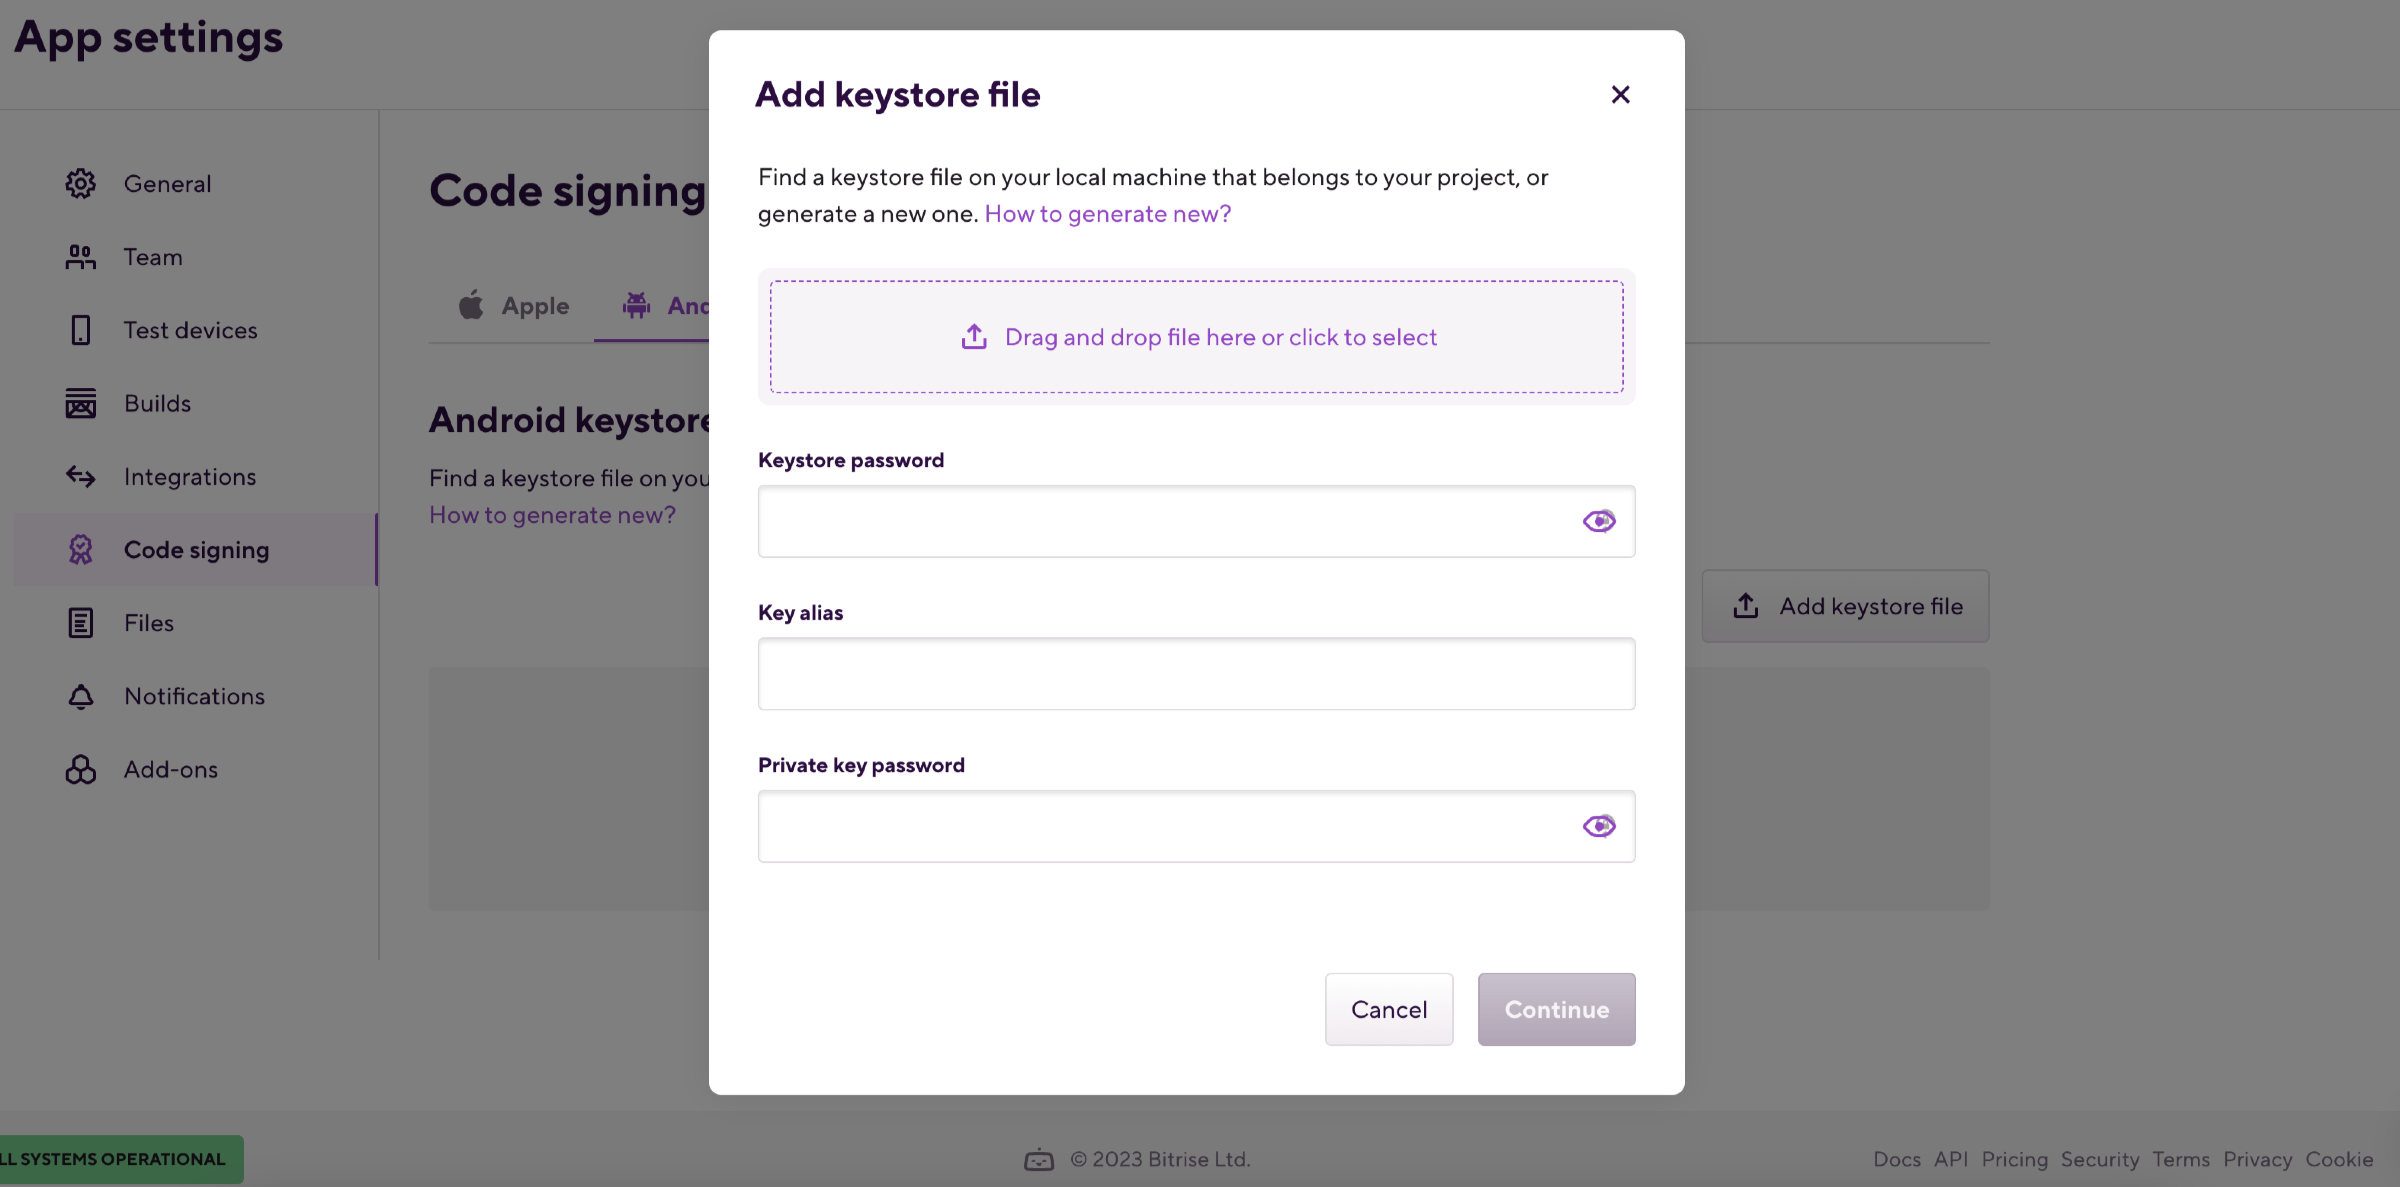The image size is (2400, 1187).
Task: Open the Pricing footer link
Action: (x=2015, y=1159)
